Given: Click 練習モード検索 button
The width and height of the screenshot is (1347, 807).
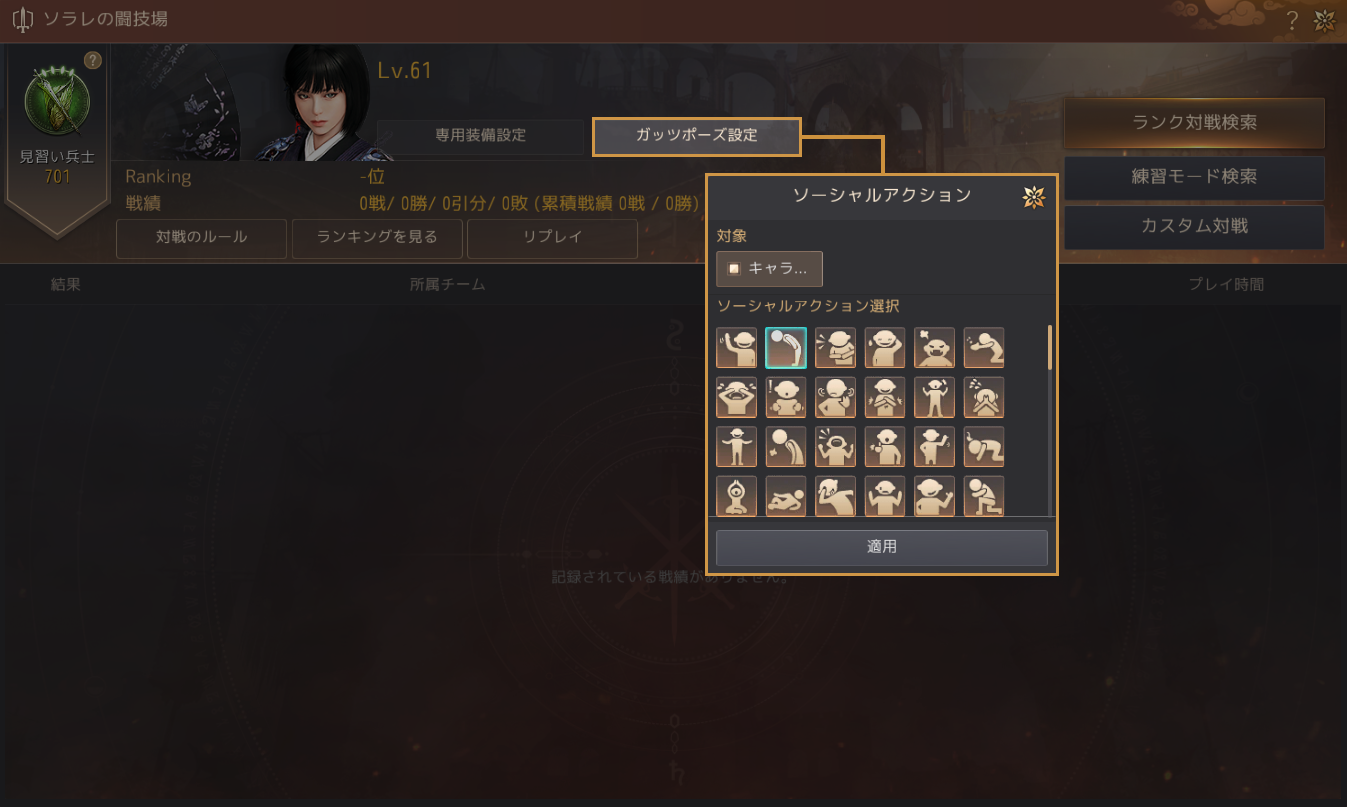Looking at the screenshot, I should click(1194, 177).
